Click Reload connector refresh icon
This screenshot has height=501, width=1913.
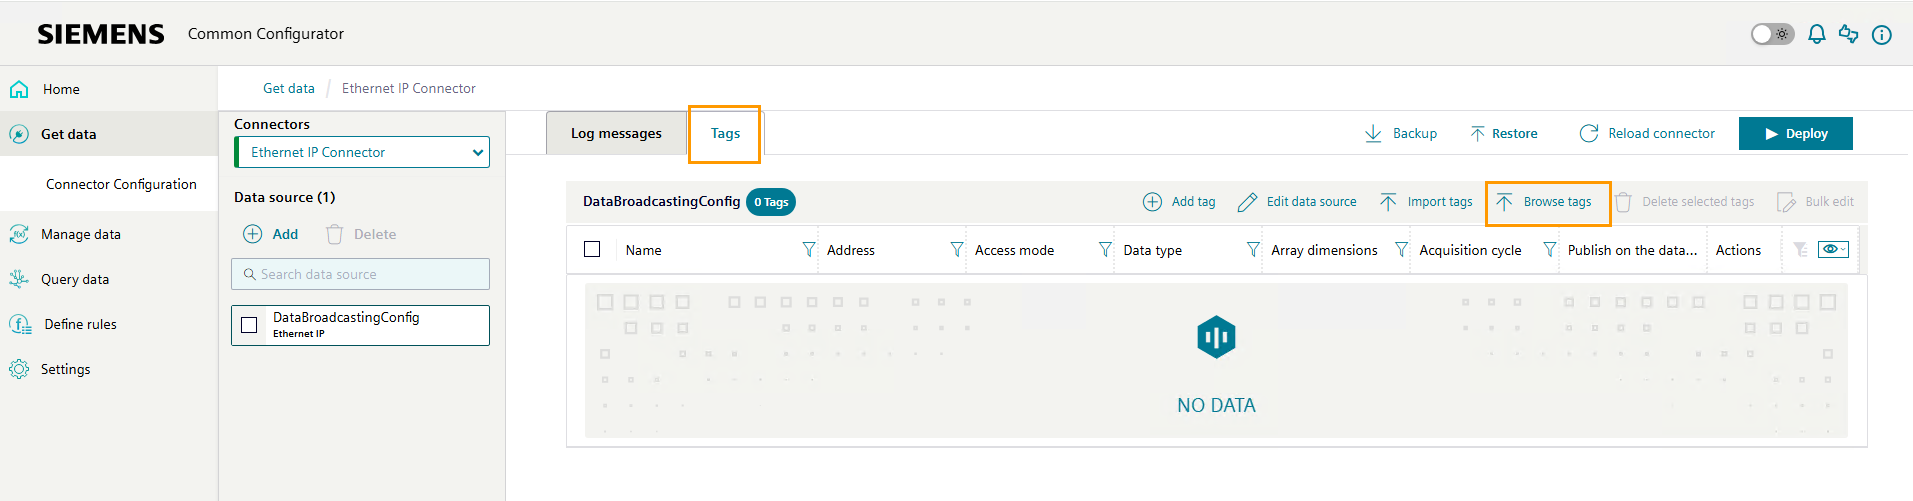(1588, 133)
